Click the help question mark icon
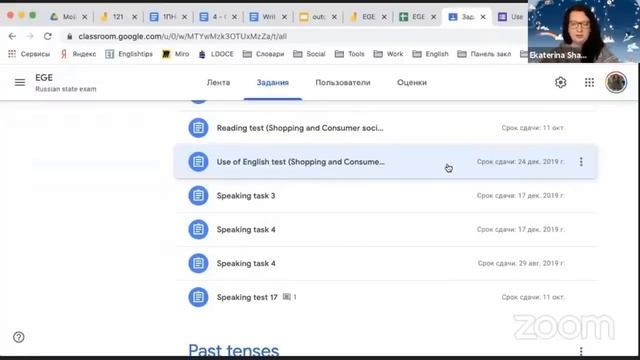 (x=19, y=337)
